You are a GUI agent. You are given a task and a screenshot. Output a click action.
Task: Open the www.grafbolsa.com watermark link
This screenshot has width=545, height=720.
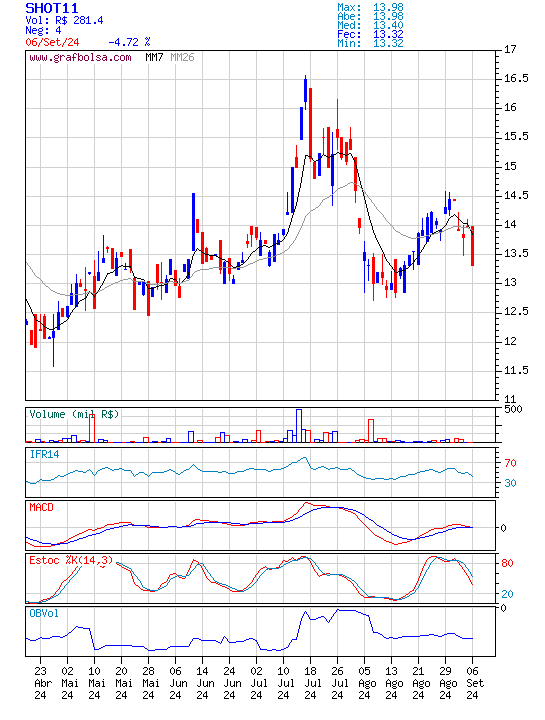click(x=80, y=57)
